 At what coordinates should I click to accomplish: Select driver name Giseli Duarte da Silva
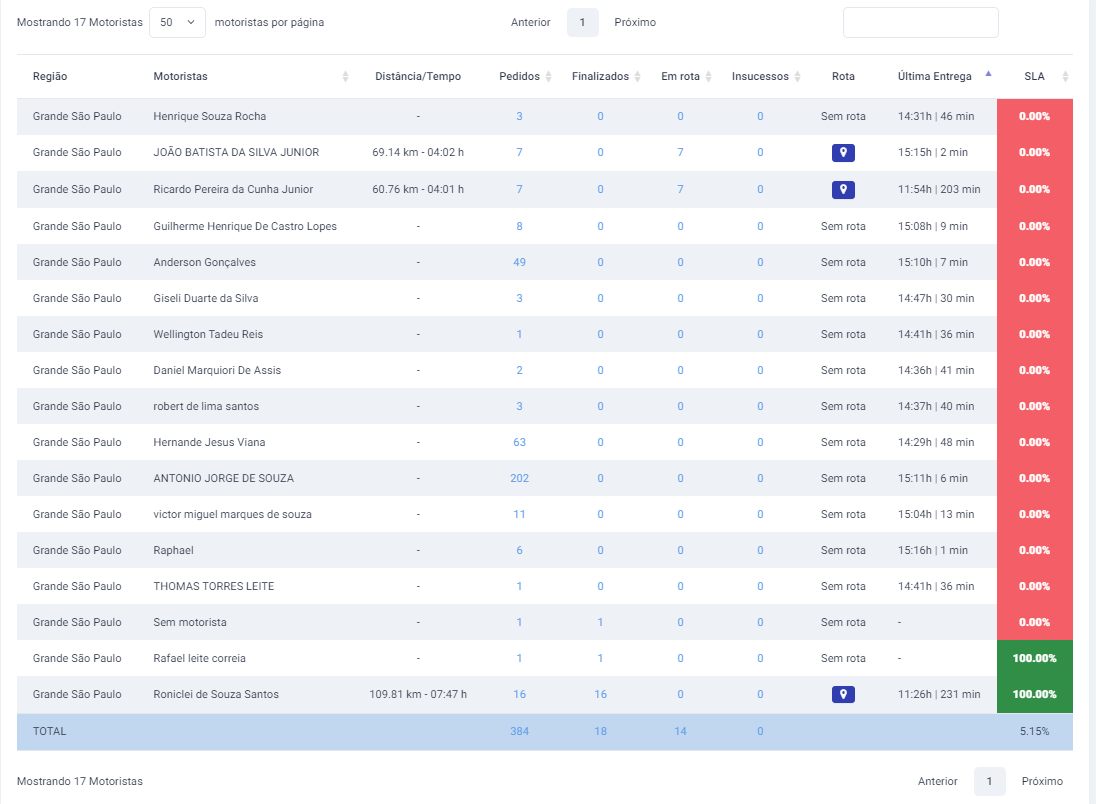pos(206,299)
